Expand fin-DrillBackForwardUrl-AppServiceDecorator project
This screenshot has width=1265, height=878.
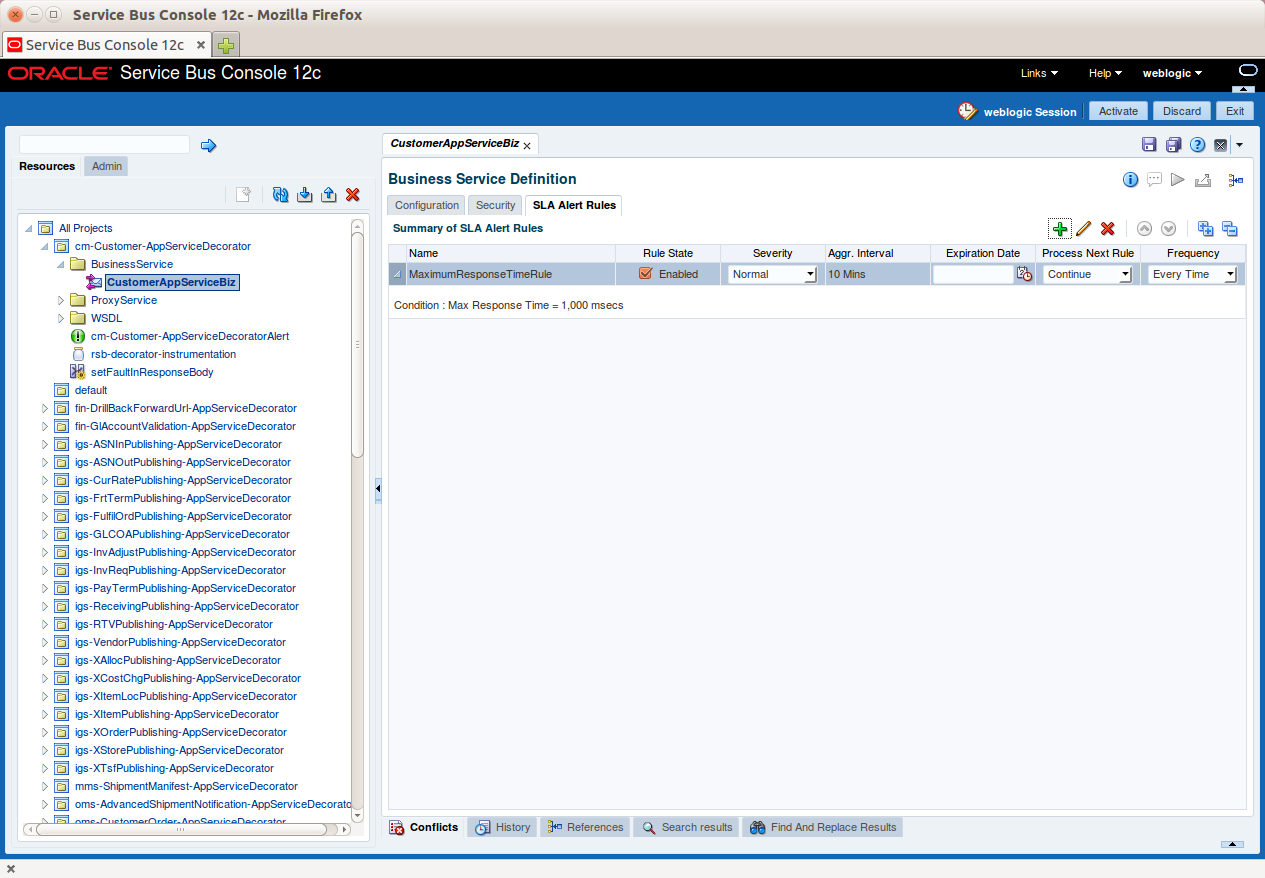(44, 408)
